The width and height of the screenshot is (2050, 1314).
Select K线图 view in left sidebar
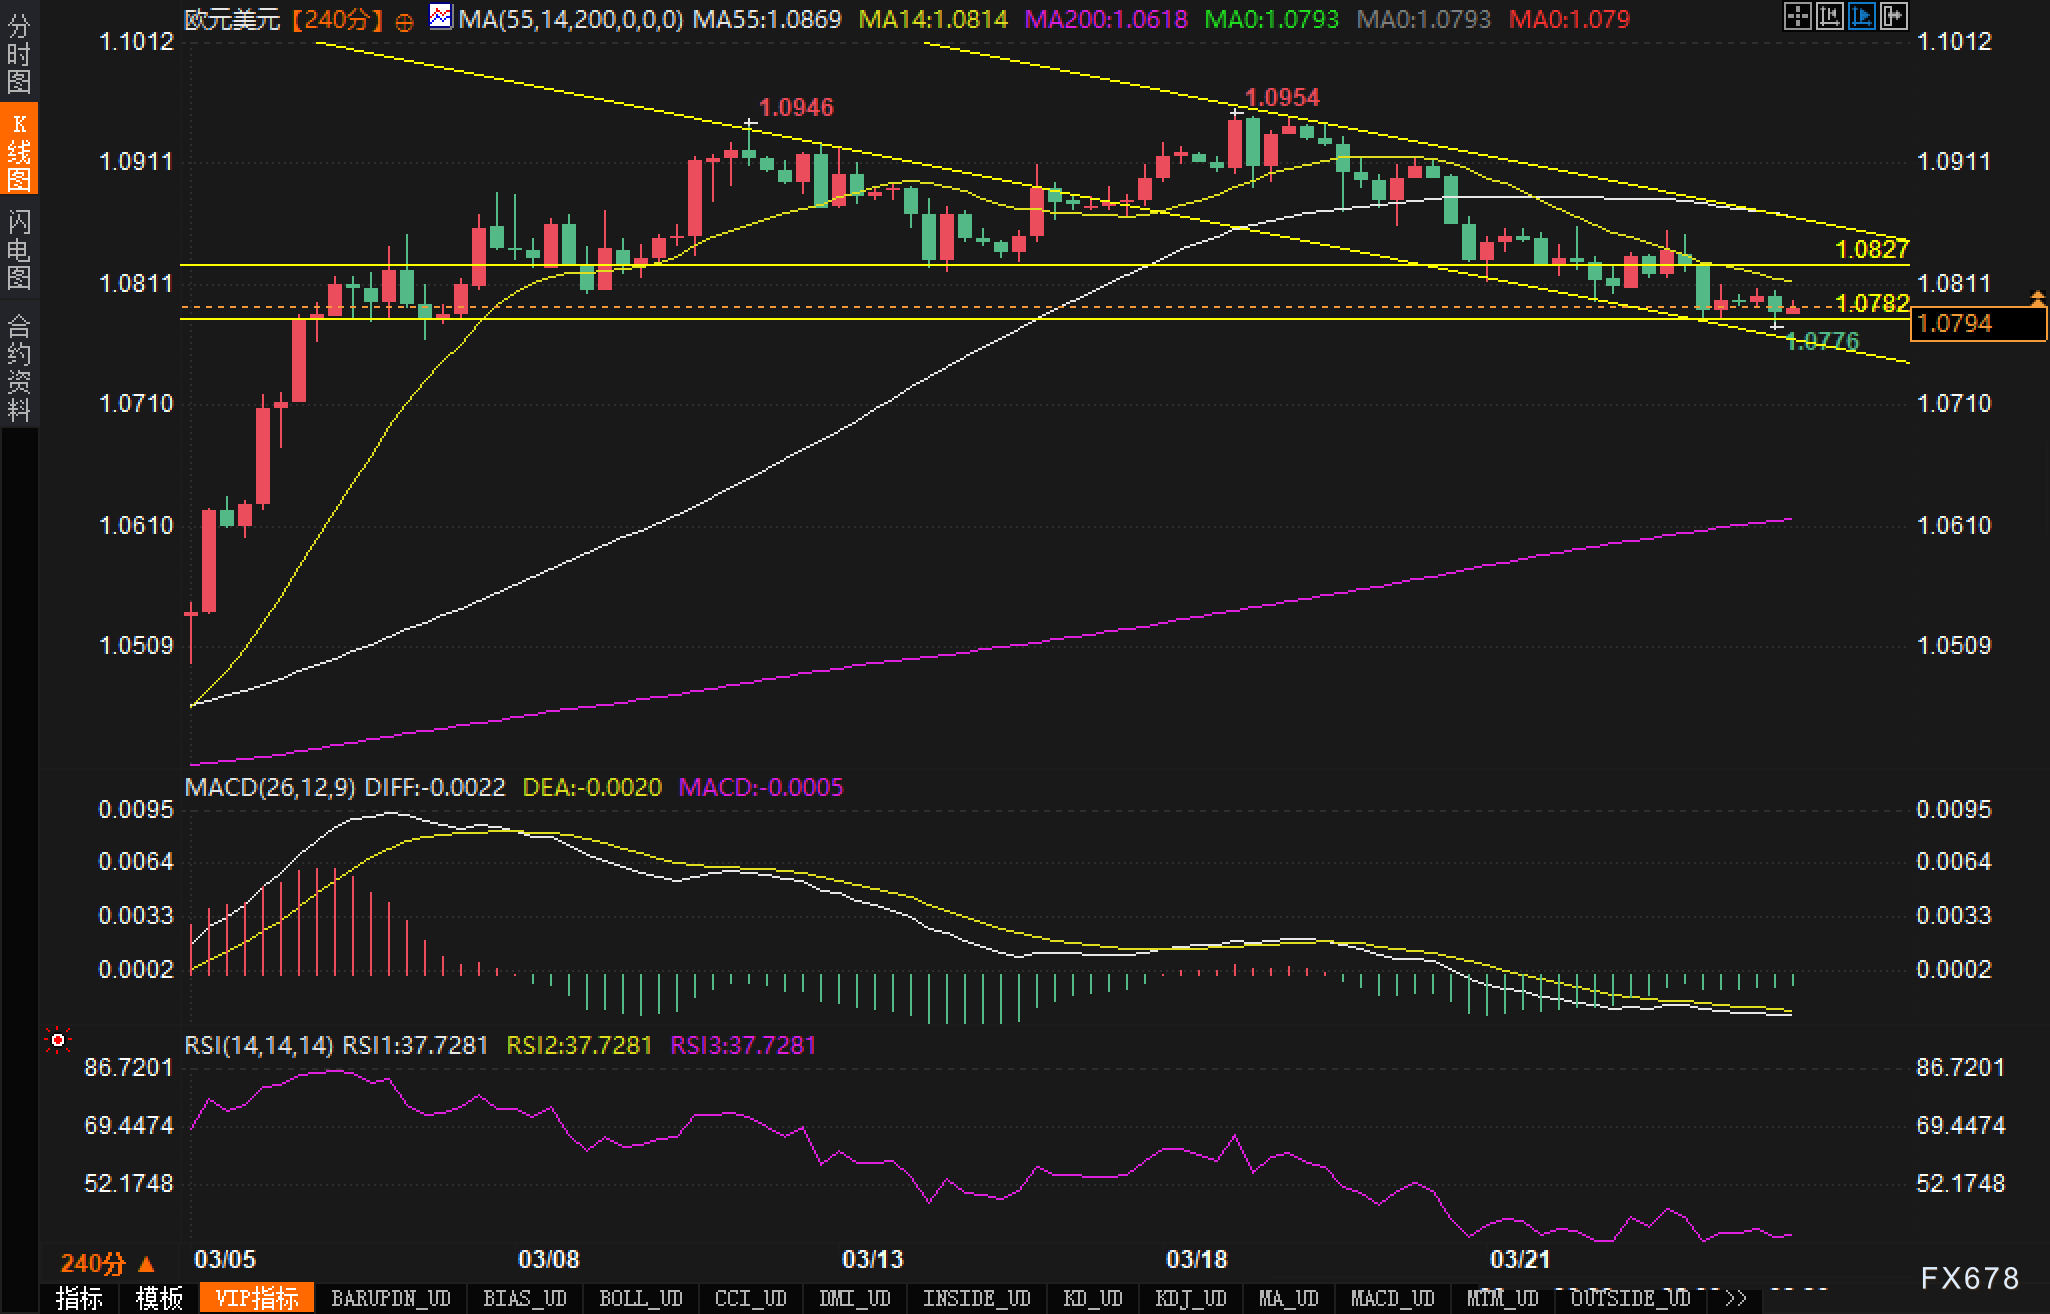[18, 150]
